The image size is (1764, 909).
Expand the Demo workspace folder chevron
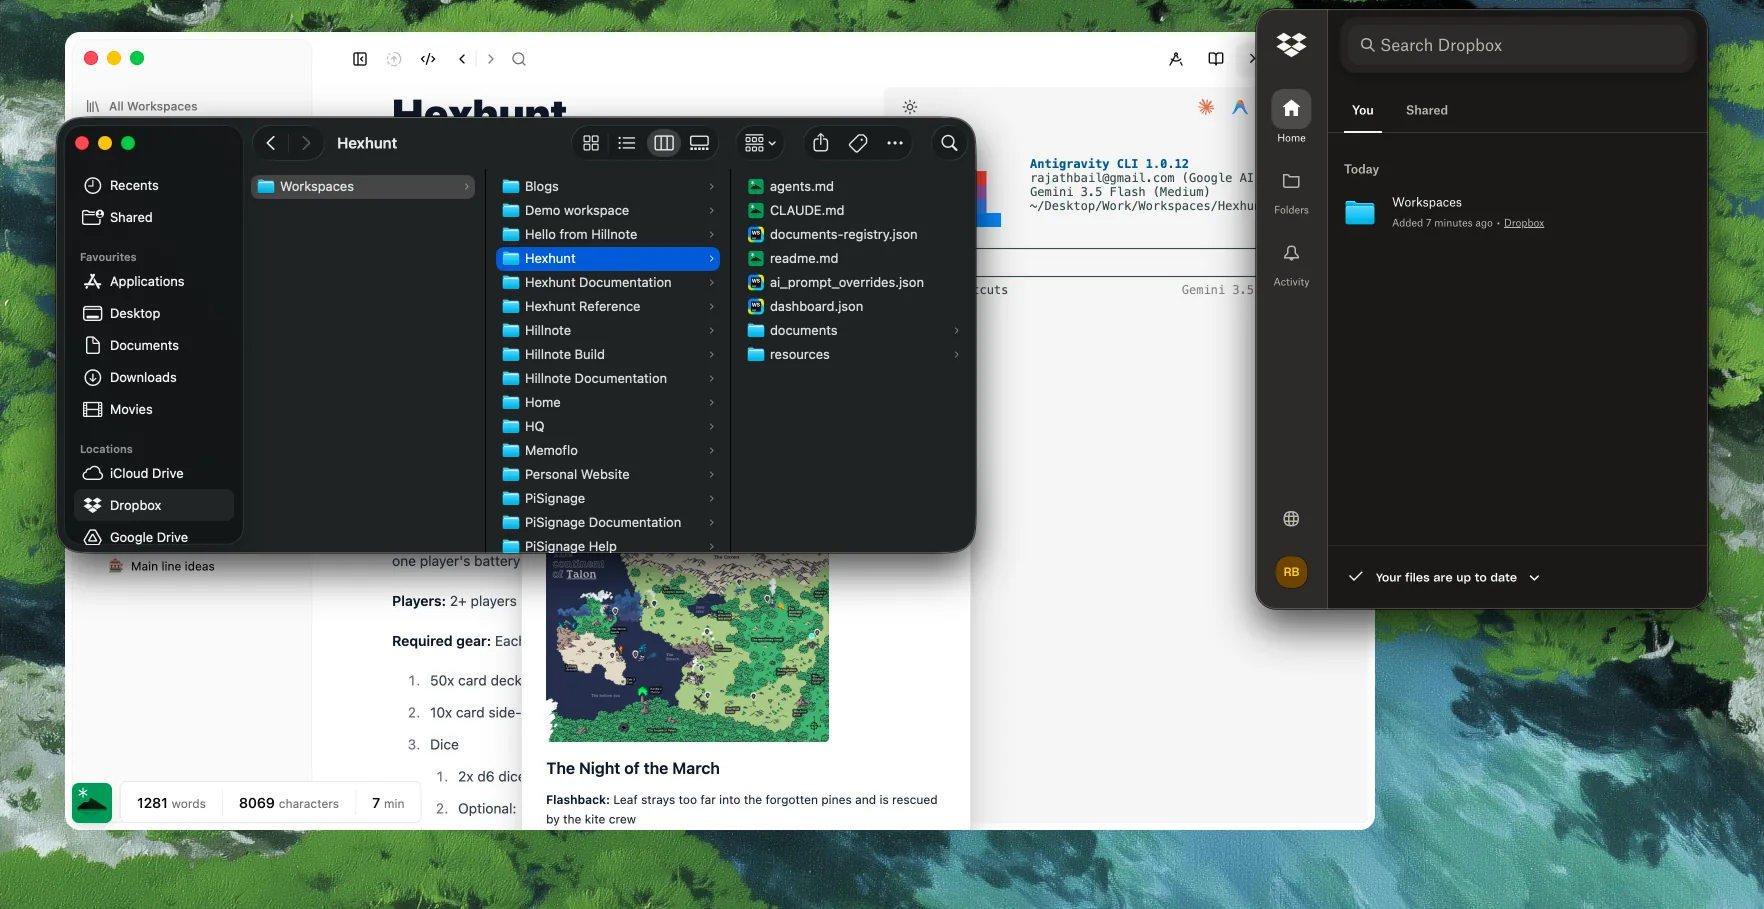[711, 210]
